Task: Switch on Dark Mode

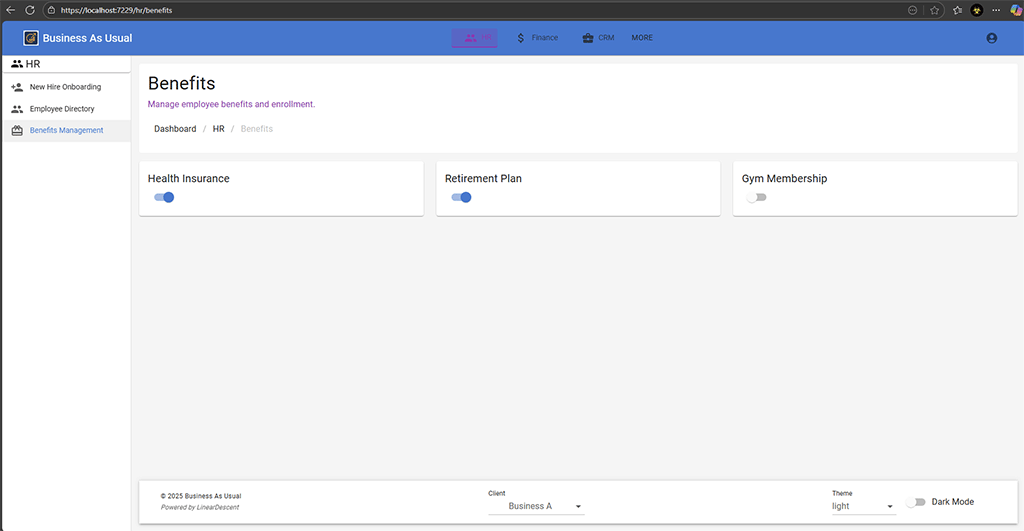Action: (916, 502)
